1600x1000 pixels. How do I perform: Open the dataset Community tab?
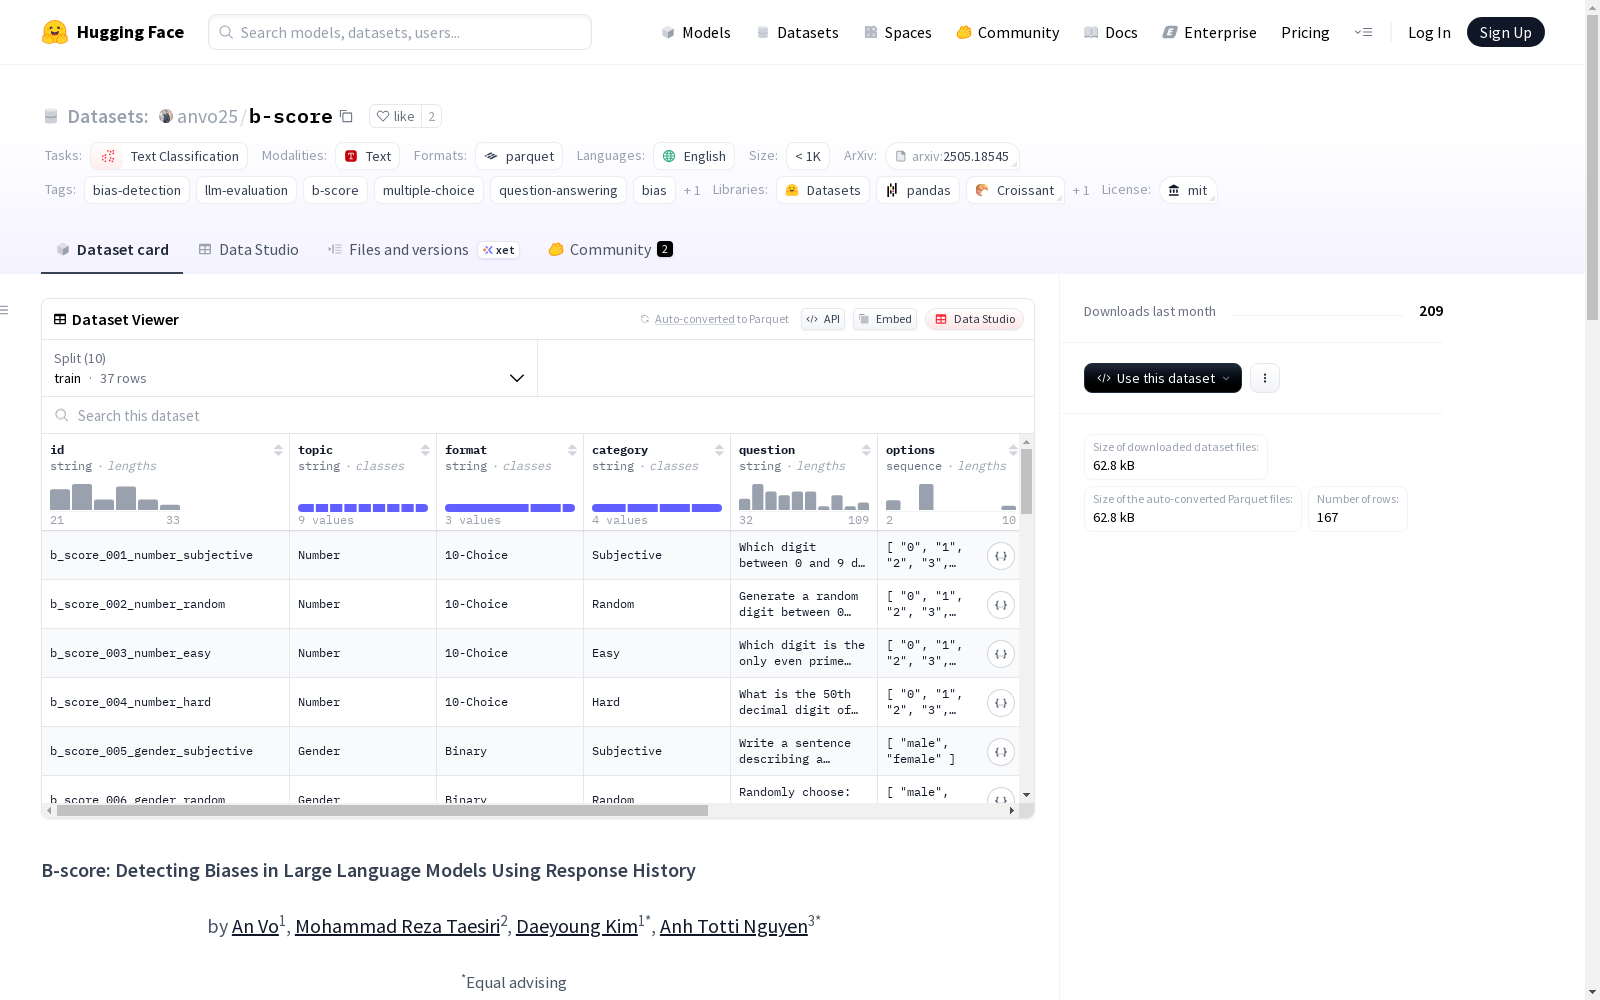point(610,250)
